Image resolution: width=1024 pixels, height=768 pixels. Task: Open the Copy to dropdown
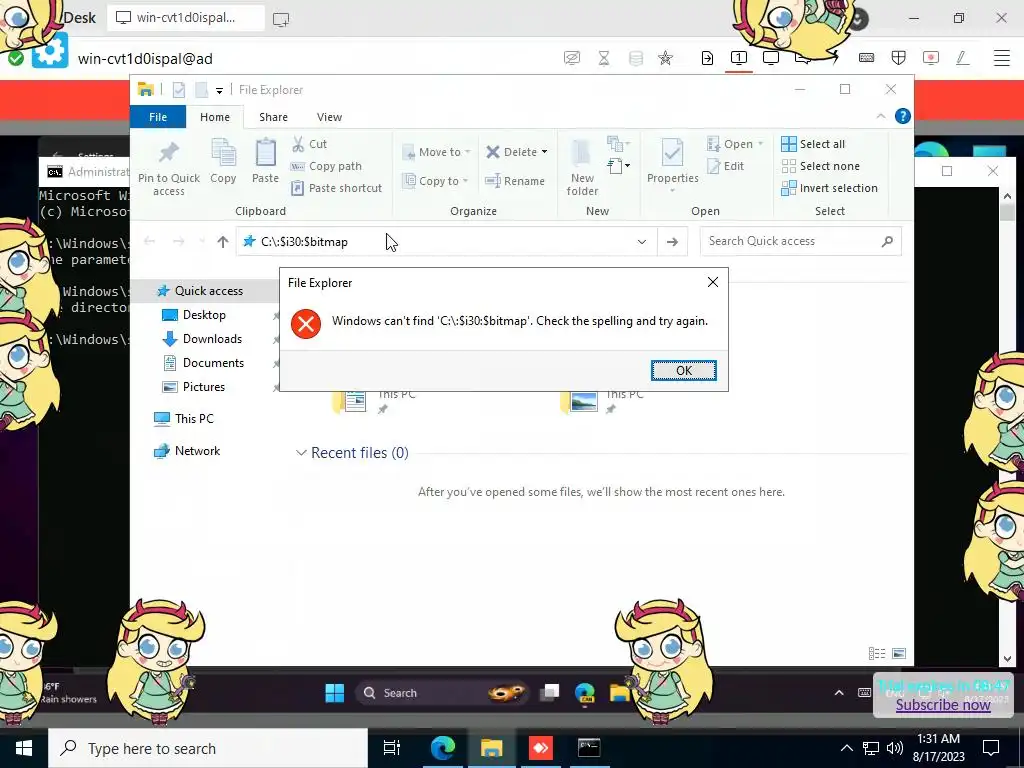click(x=435, y=181)
